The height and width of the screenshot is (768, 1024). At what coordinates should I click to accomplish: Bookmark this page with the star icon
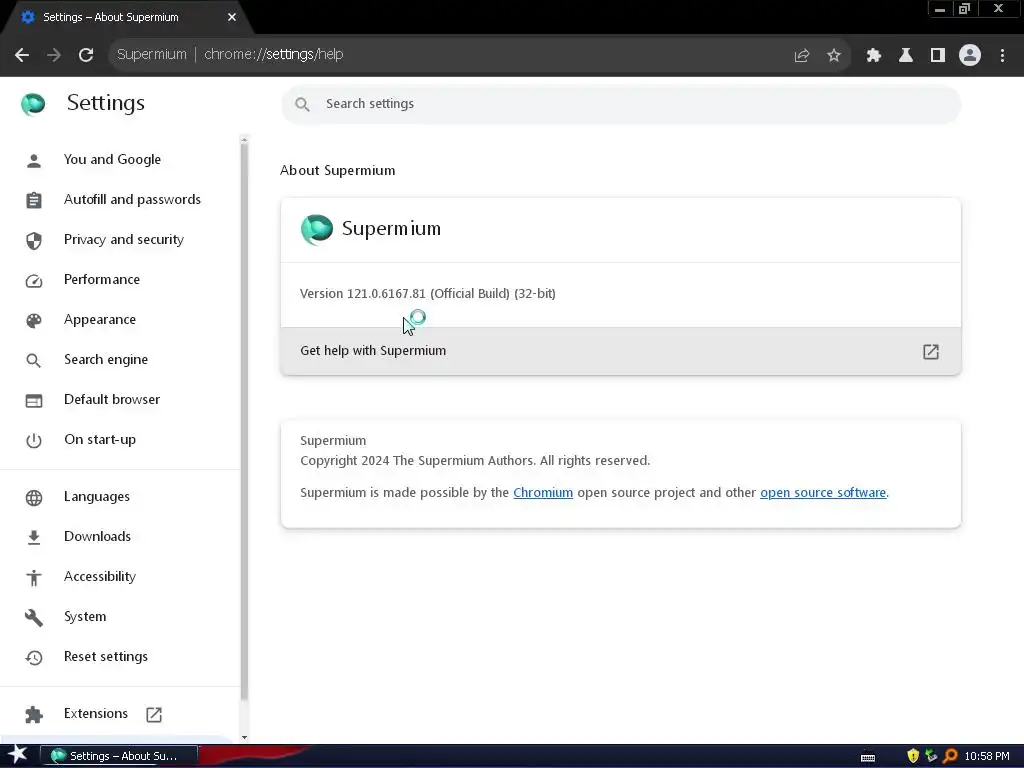click(833, 56)
